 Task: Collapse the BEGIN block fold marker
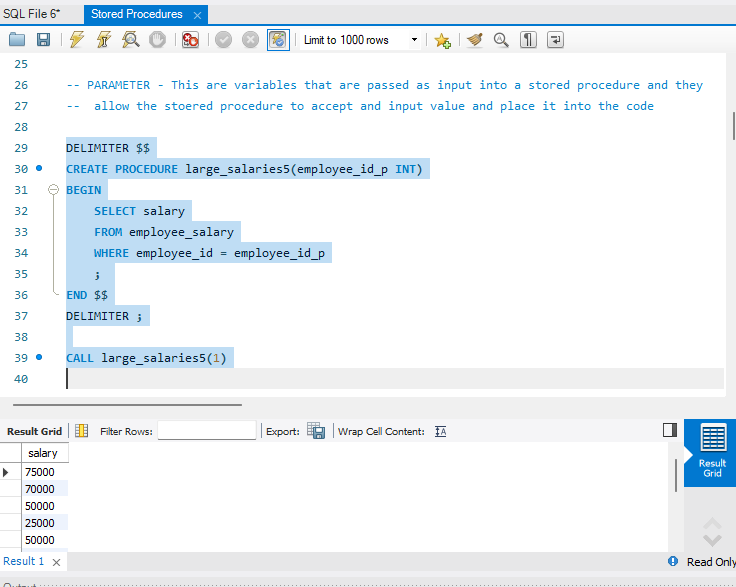54,190
